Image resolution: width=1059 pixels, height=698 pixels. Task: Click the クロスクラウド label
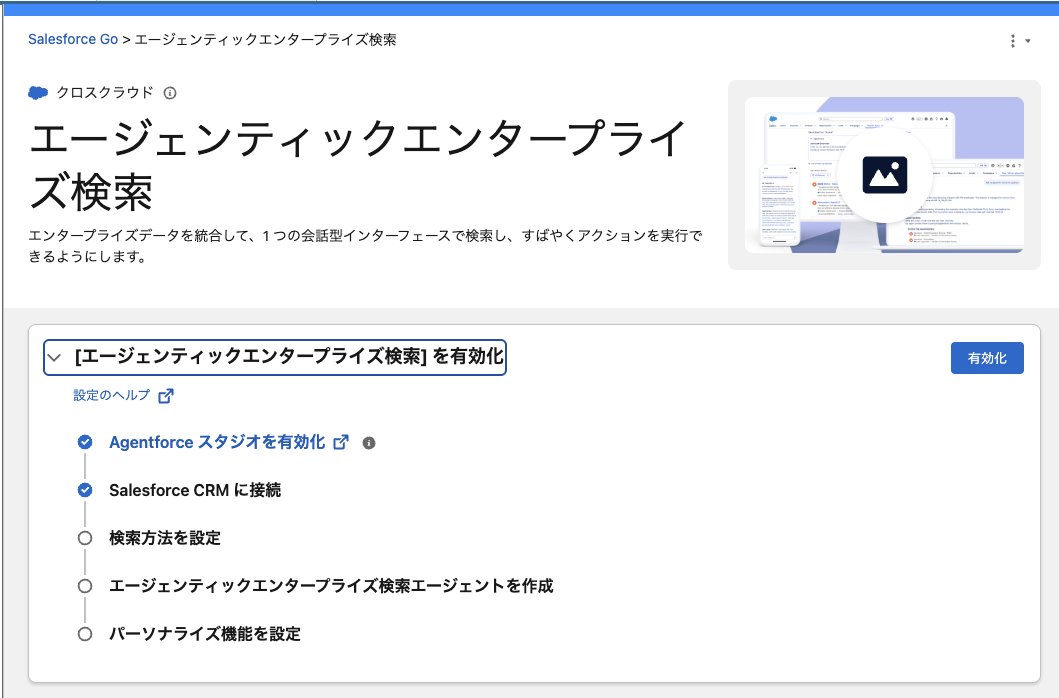(105, 93)
